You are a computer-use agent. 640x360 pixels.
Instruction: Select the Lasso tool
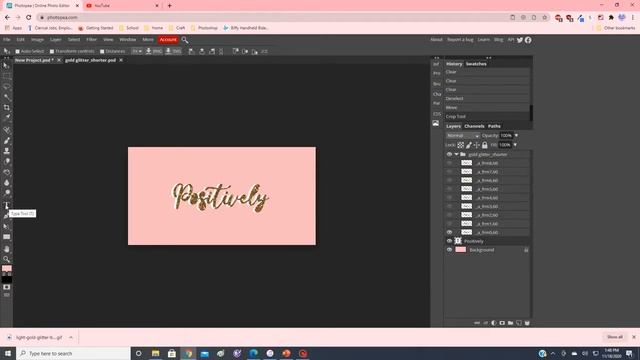coord(6,87)
